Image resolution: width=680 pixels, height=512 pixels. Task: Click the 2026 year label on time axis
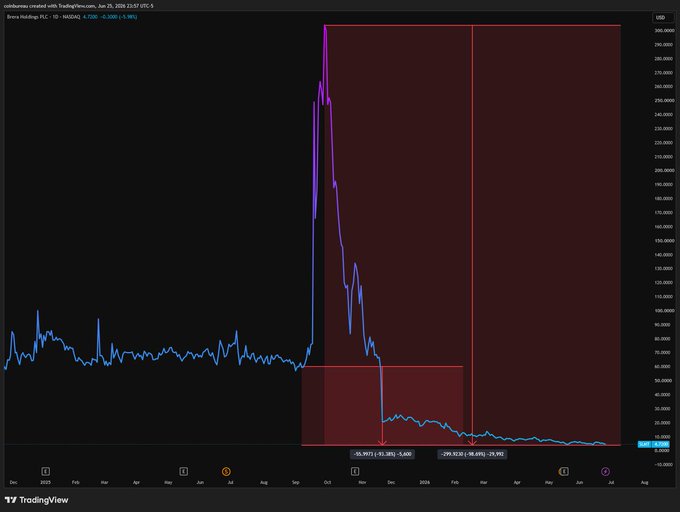(425, 482)
